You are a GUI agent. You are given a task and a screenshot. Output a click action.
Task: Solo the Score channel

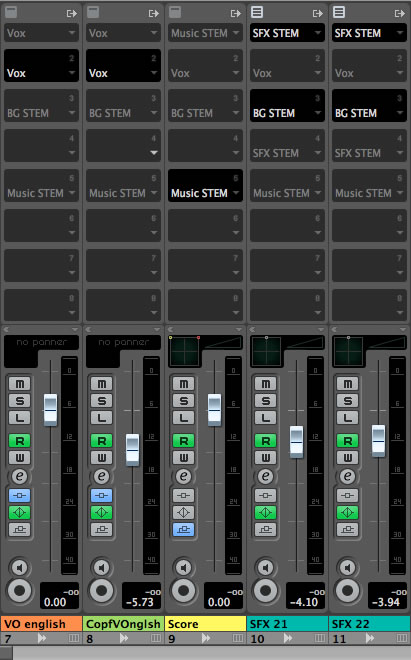click(x=184, y=401)
